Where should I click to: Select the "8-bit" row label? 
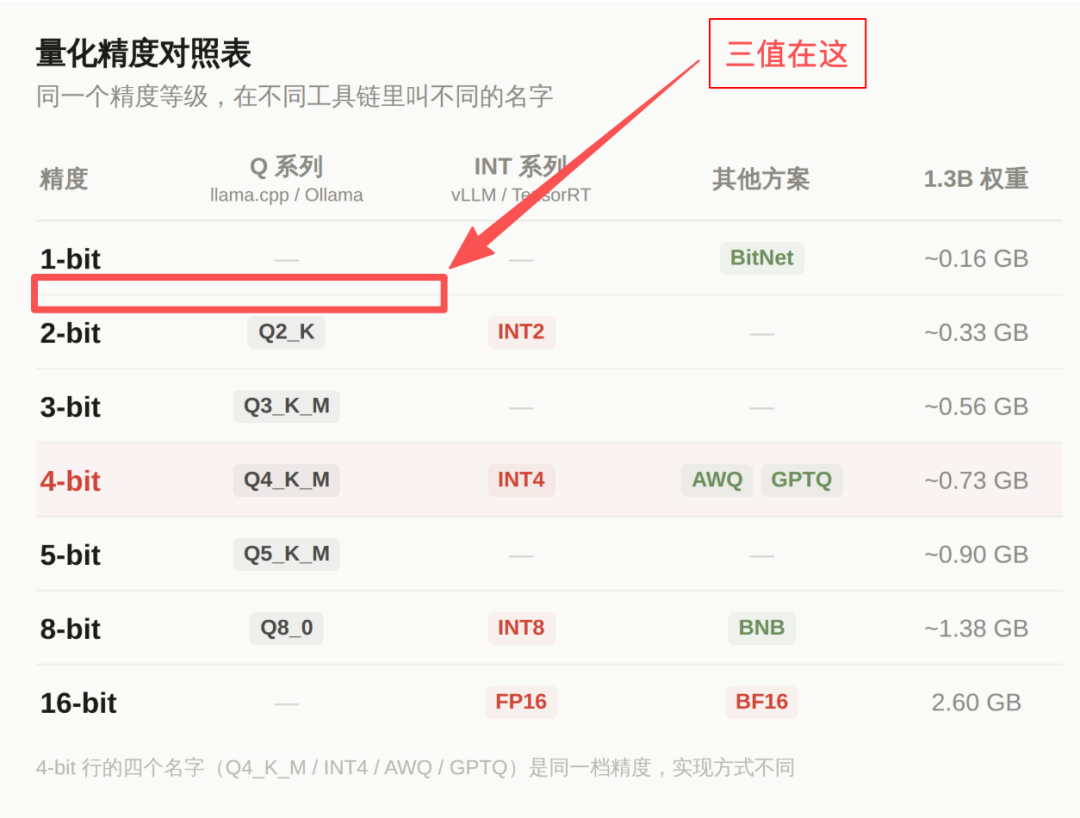click(70, 629)
